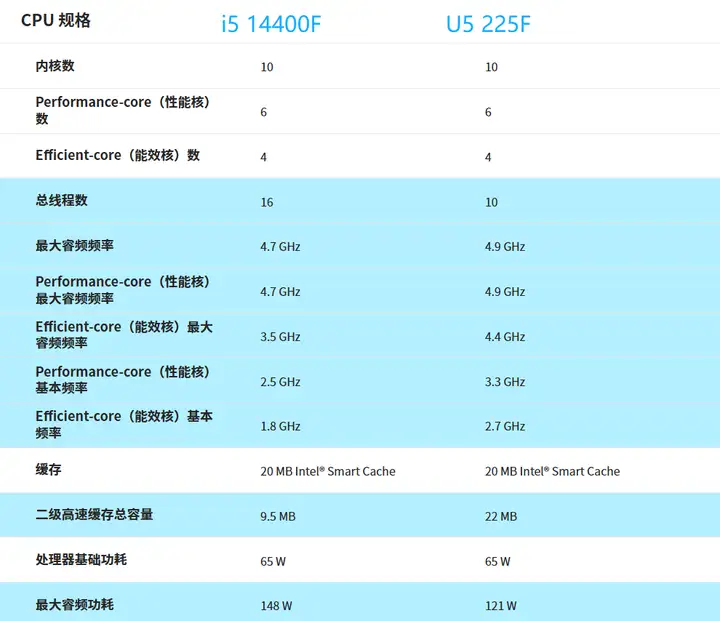Click the "处理器基础功耗" row label
The height and width of the screenshot is (621, 720).
tap(81, 559)
